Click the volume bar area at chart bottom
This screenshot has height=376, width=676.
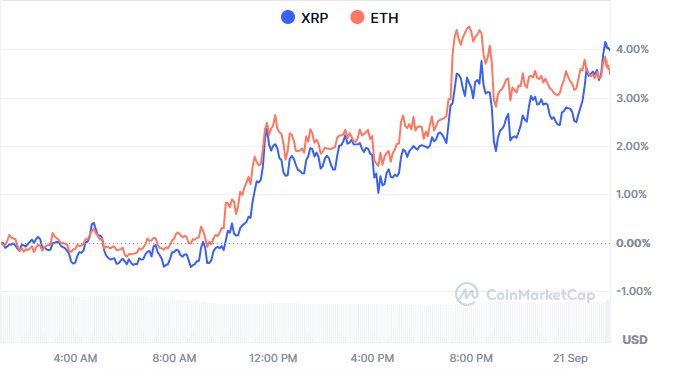[305, 319]
